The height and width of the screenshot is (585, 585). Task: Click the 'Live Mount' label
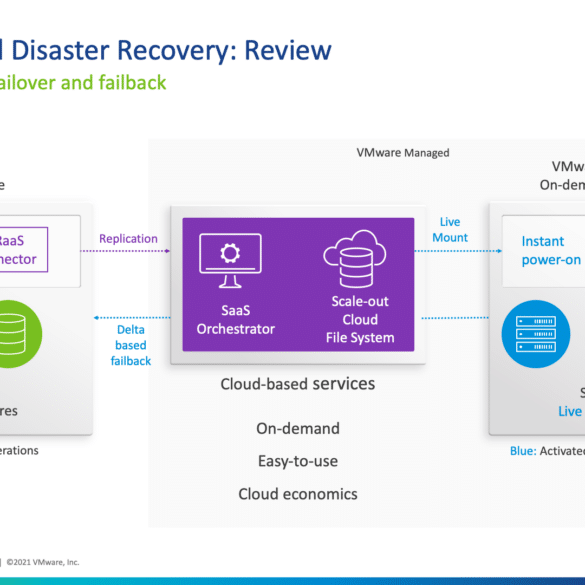click(450, 229)
